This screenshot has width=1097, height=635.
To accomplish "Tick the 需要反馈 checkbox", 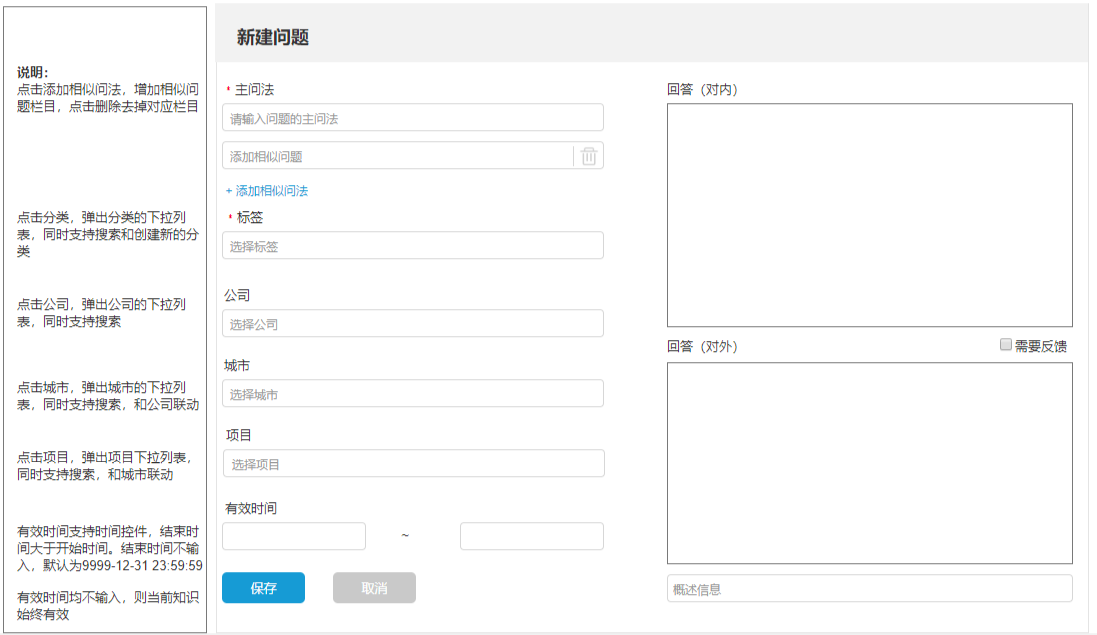I will [1006, 345].
